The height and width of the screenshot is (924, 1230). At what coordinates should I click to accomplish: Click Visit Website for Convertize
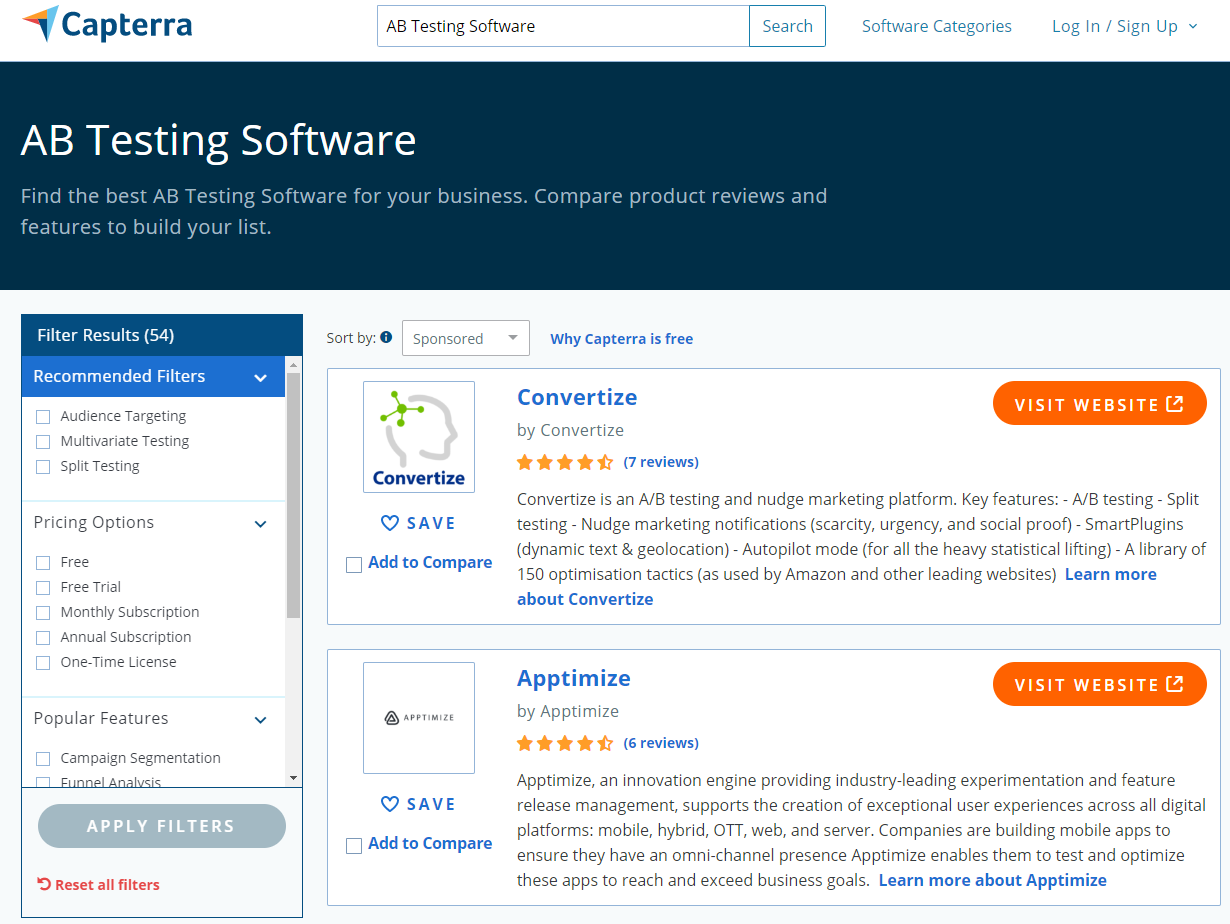1100,404
